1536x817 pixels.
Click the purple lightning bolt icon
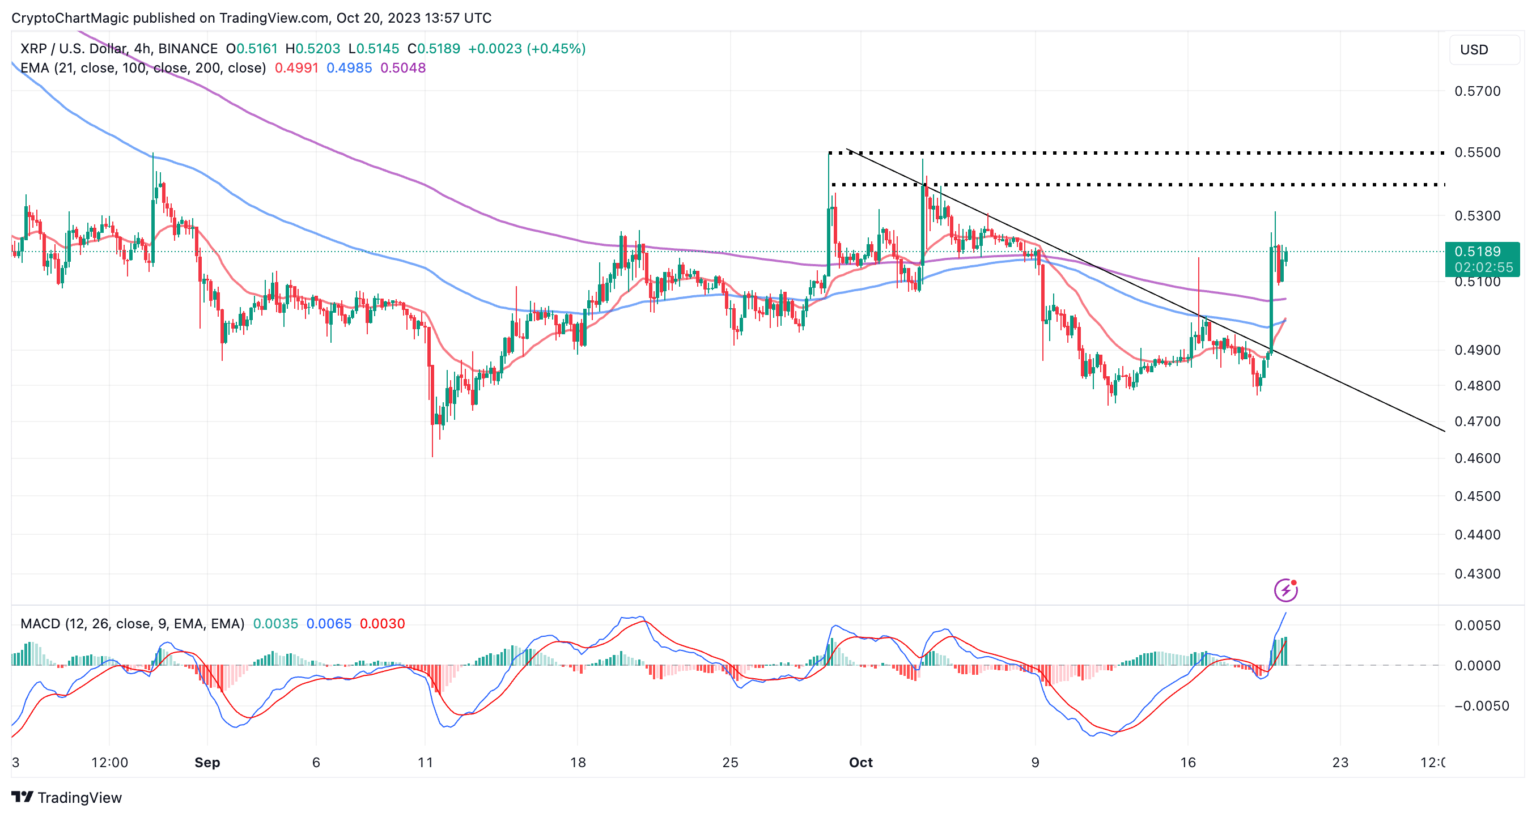(x=1285, y=590)
